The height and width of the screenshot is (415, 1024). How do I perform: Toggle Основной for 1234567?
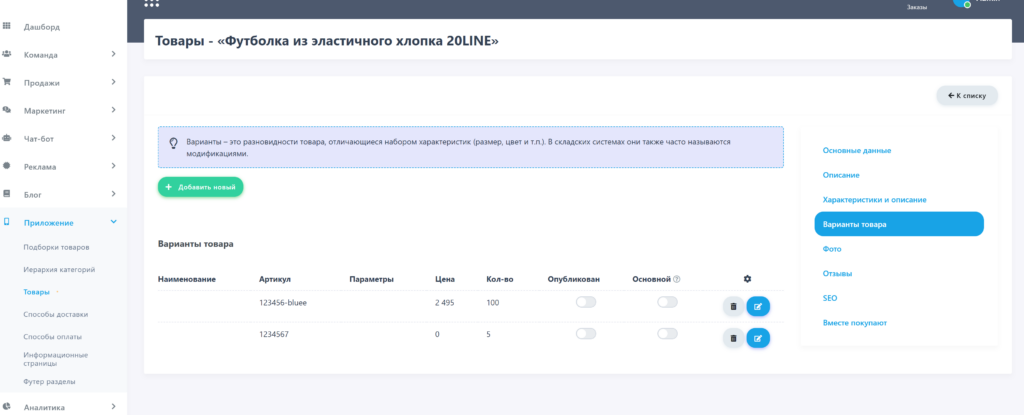(667, 334)
